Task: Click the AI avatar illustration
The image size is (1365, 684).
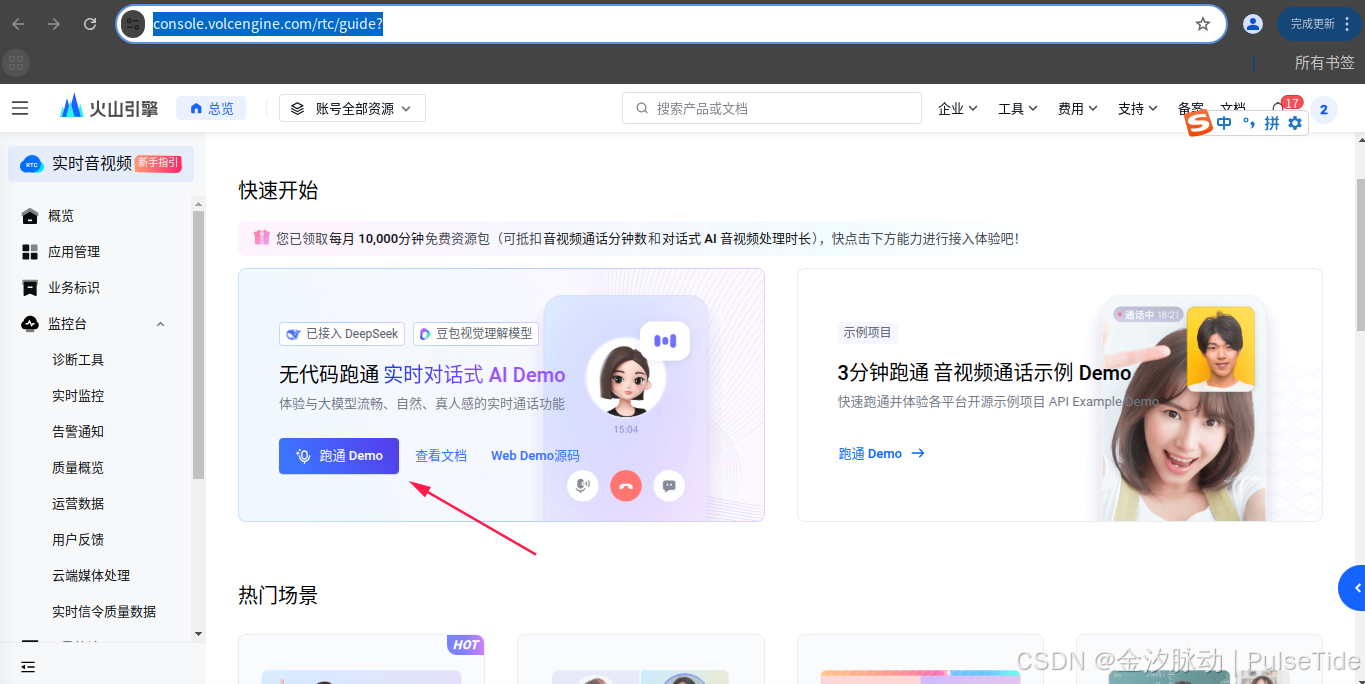Action: click(x=626, y=378)
